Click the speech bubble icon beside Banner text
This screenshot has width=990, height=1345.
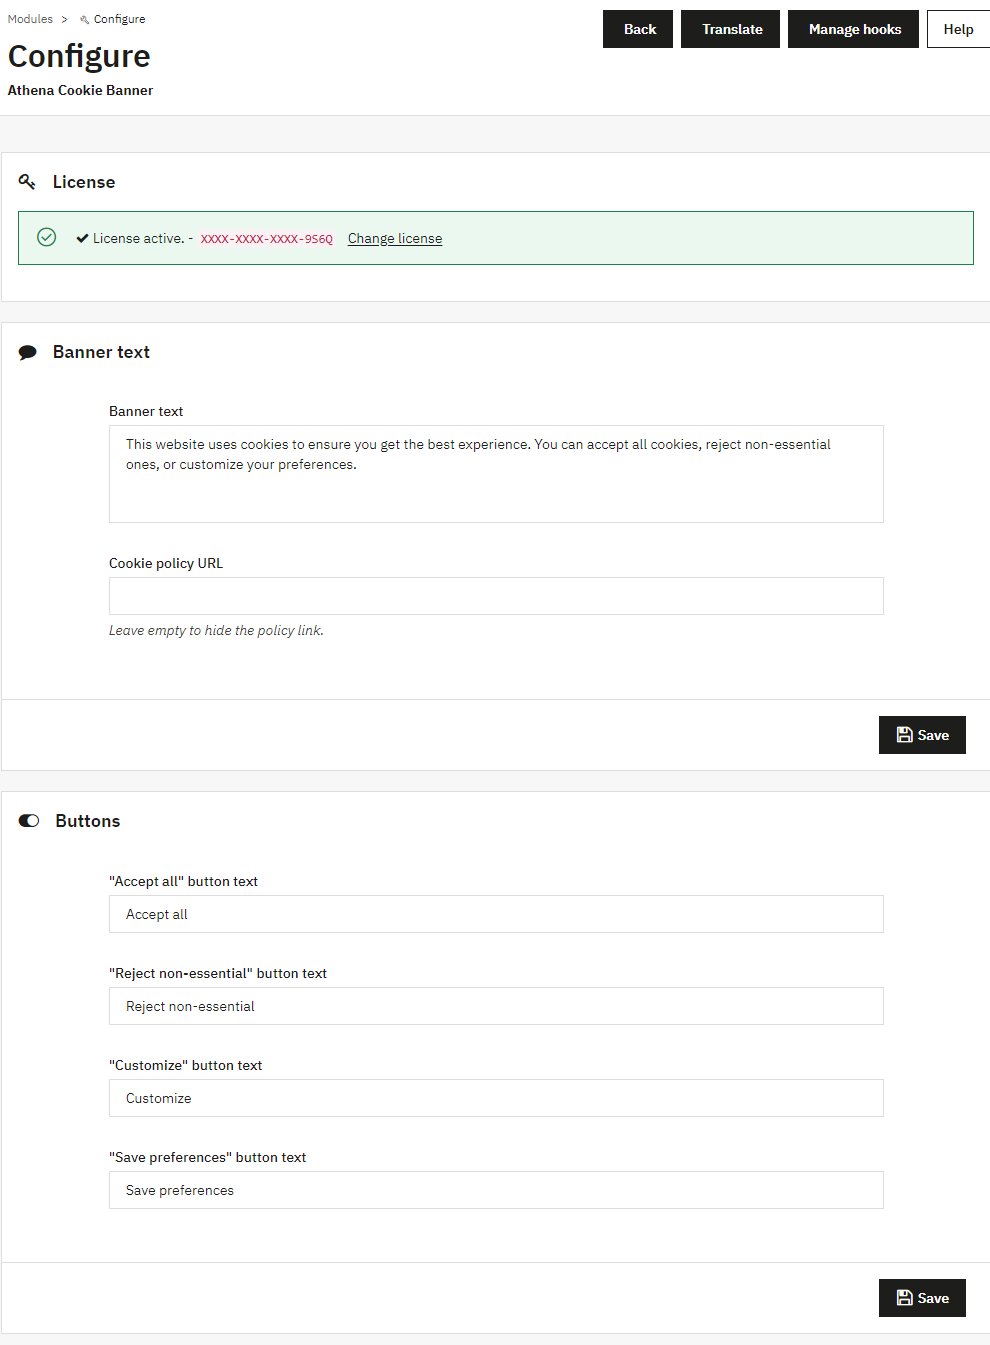tap(28, 352)
